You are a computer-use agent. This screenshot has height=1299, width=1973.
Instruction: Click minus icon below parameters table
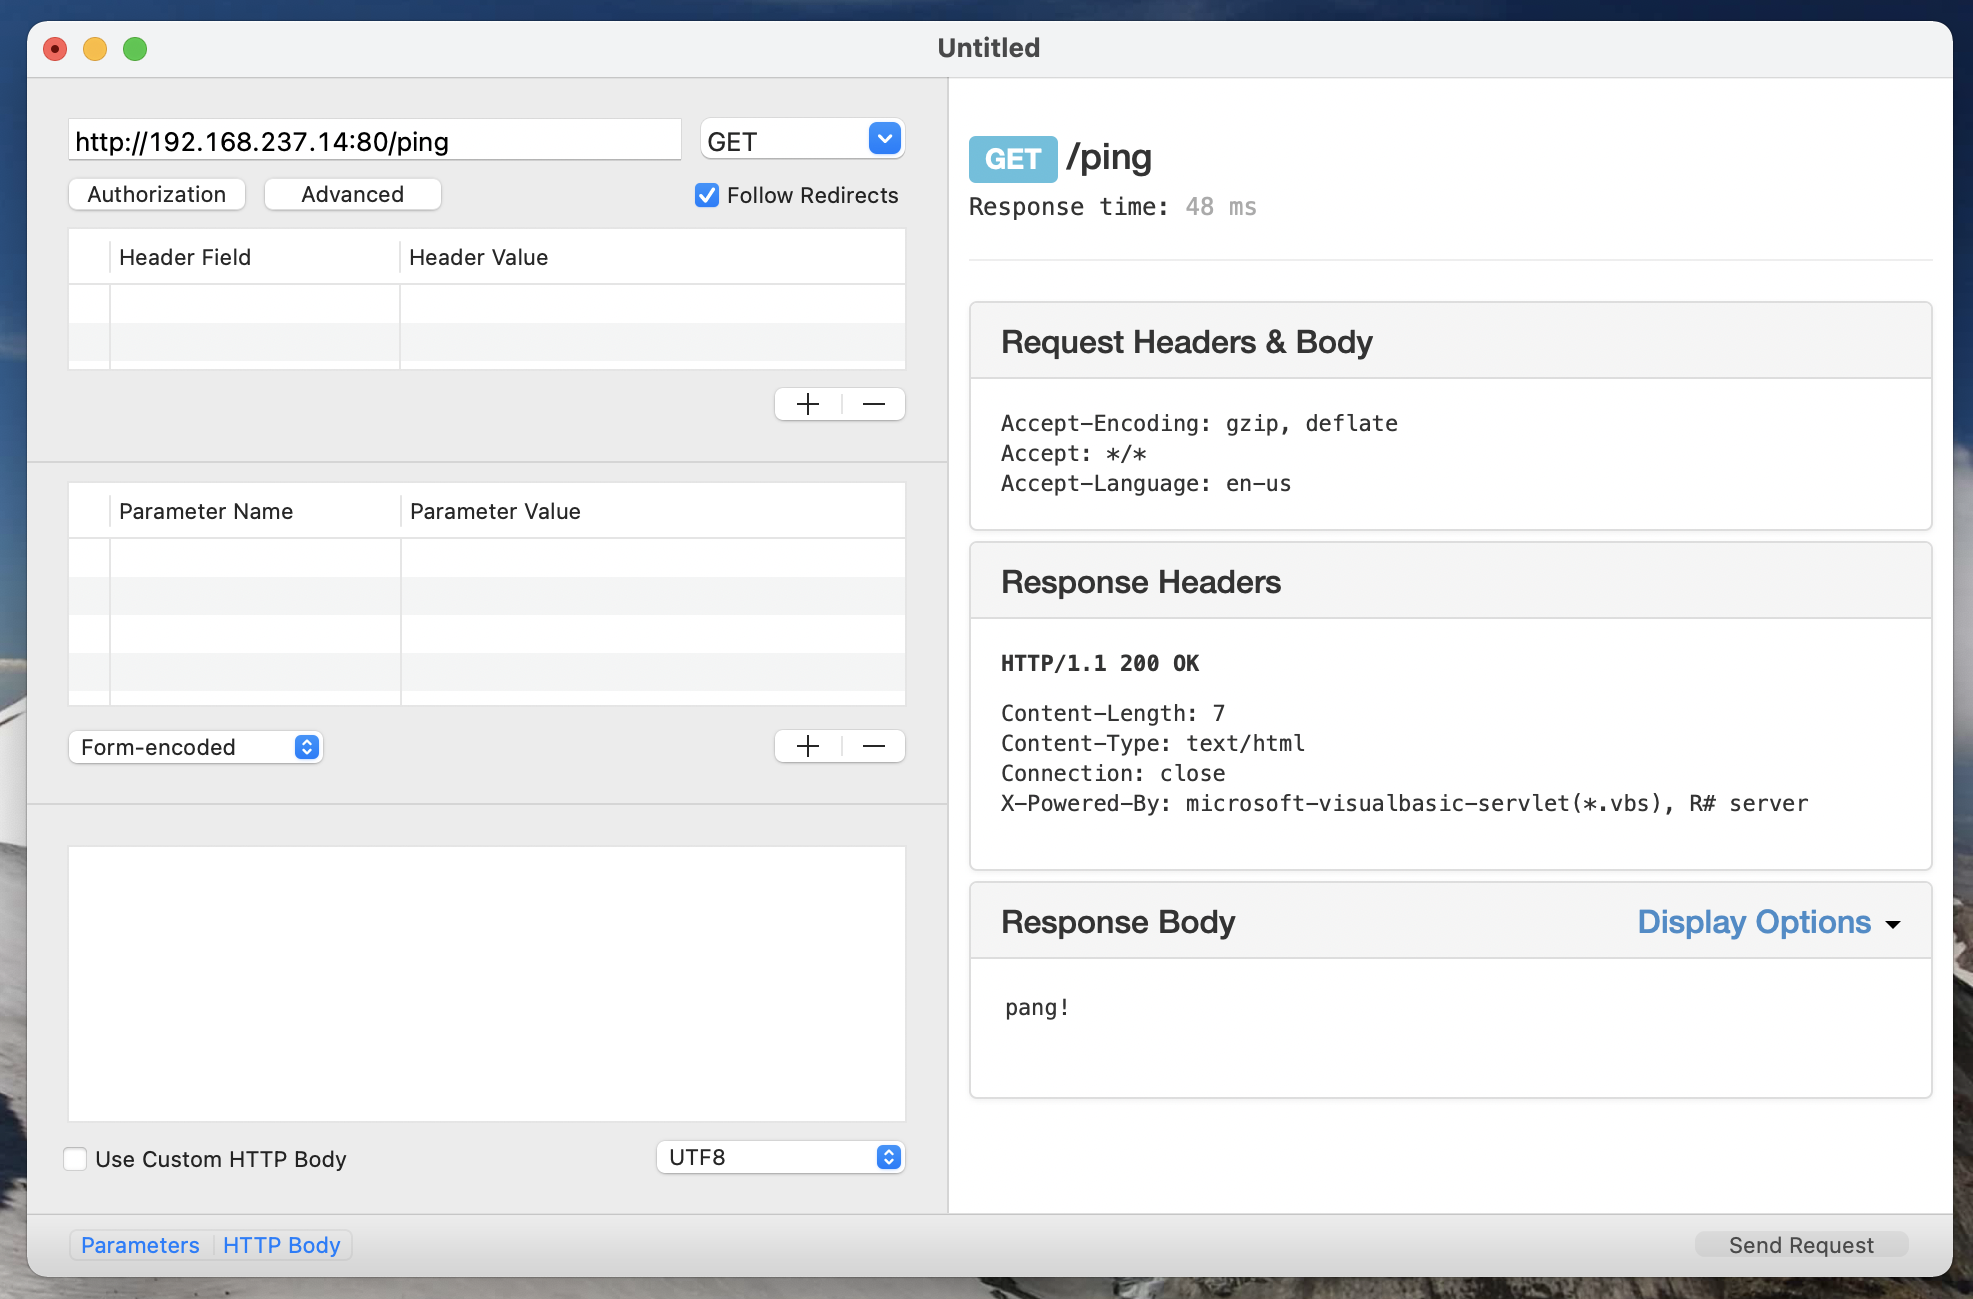click(x=873, y=746)
